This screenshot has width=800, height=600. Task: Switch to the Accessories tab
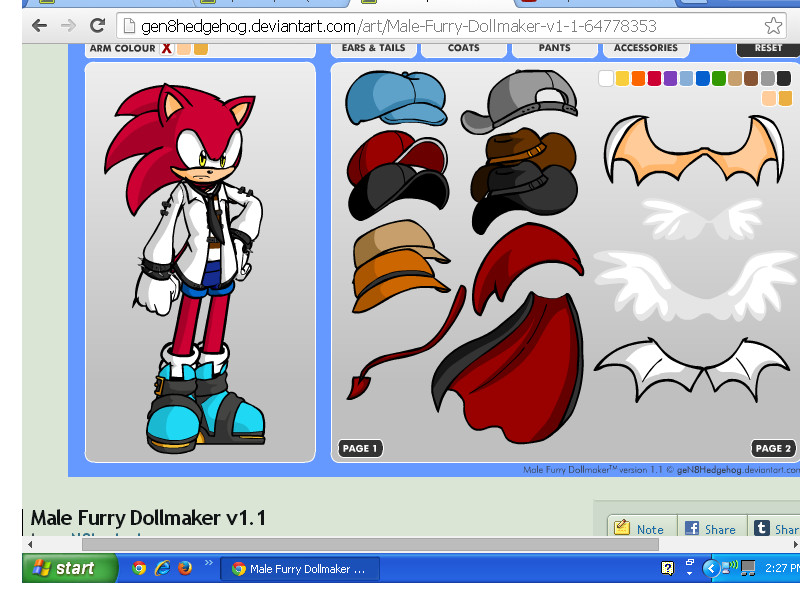pos(645,48)
